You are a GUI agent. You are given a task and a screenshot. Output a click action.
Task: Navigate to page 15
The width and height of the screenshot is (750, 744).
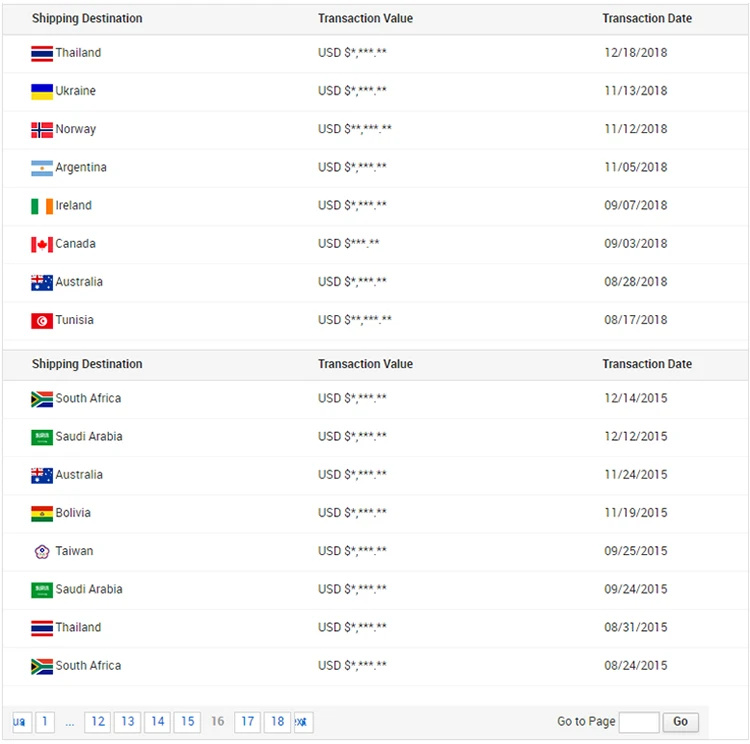pyautogui.click(x=187, y=721)
